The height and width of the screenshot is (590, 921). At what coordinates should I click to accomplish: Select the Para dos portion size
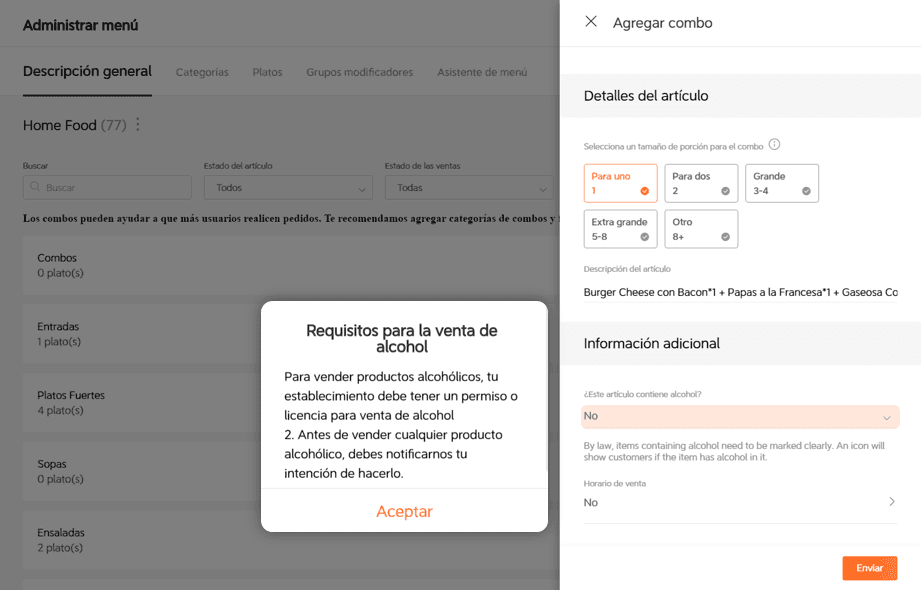click(x=701, y=183)
